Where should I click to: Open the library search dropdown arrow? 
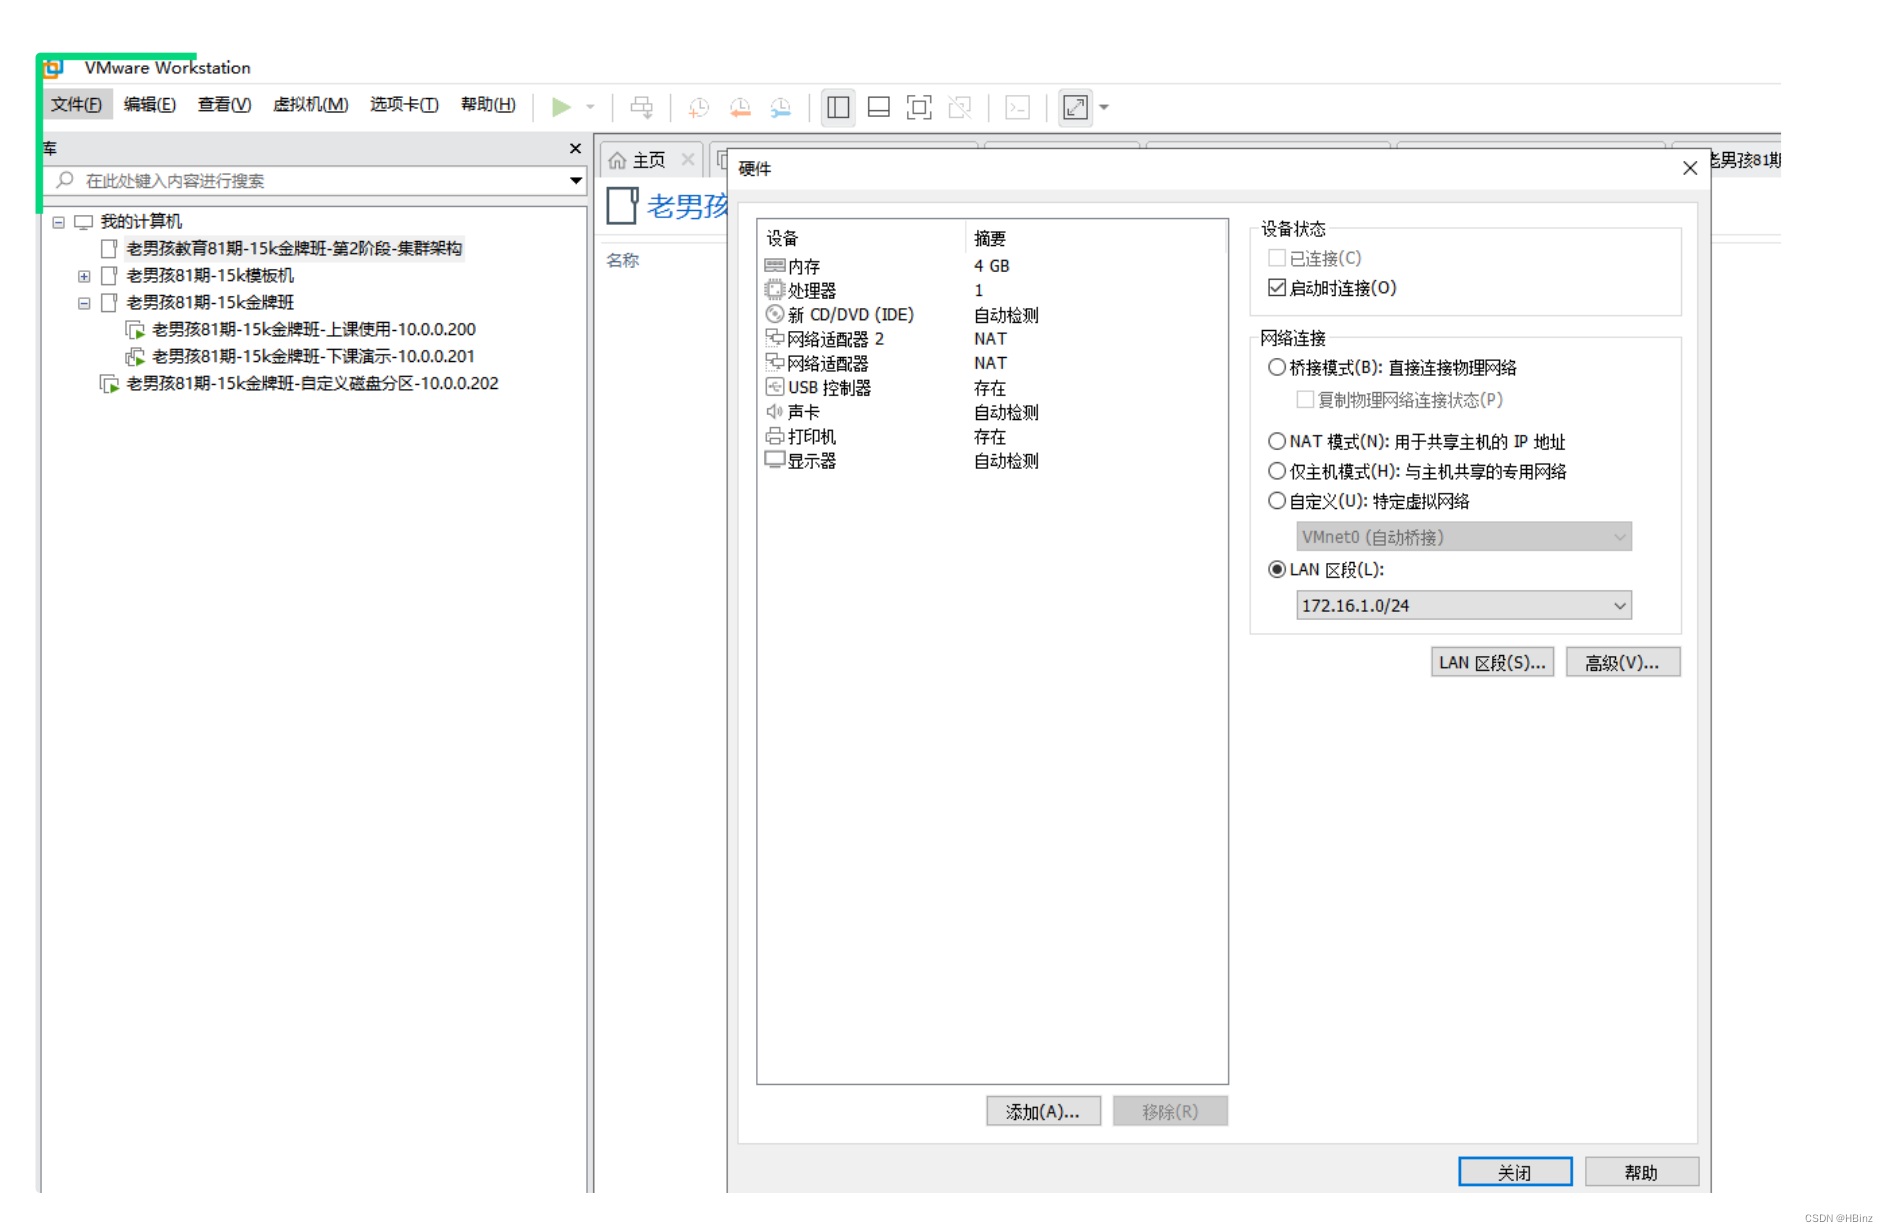576,181
